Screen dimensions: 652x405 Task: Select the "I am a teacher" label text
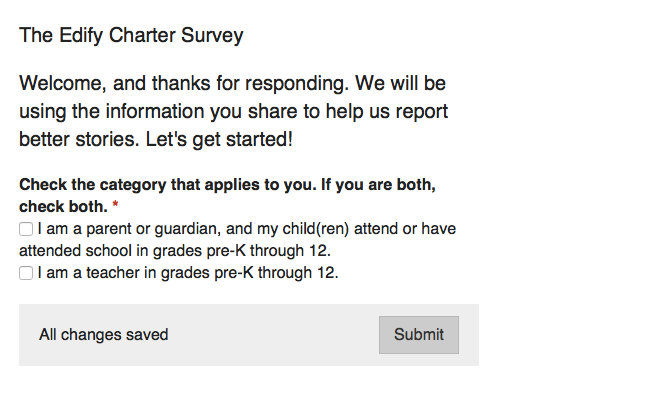[188, 272]
